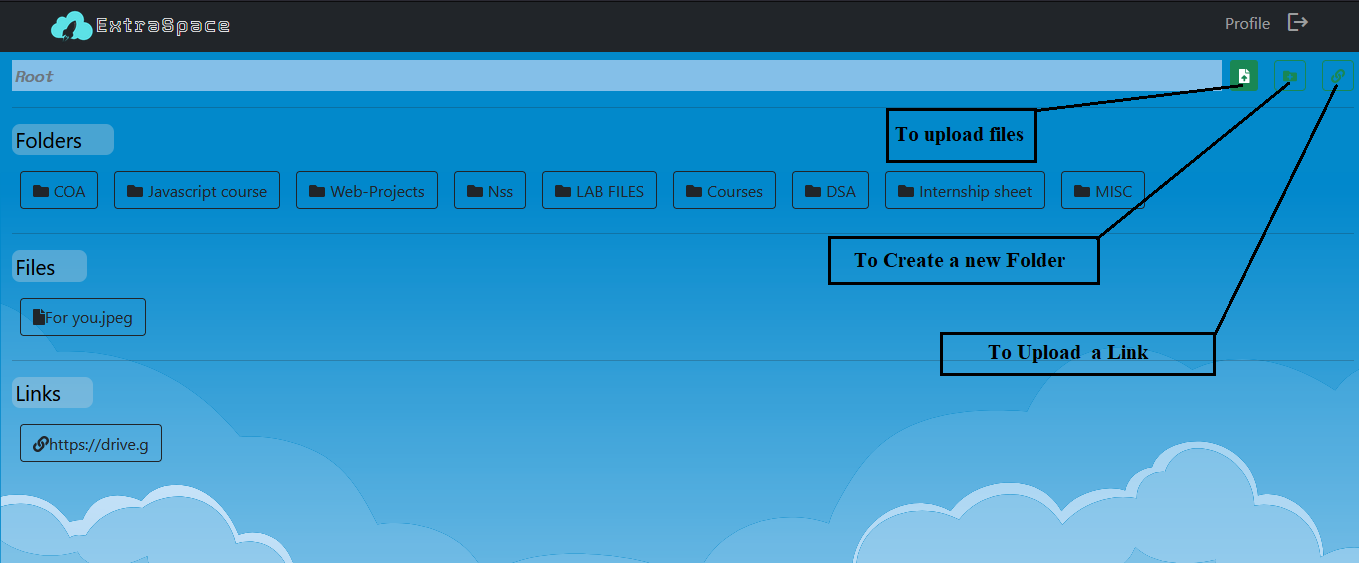Viewport: 1359px width, 563px height.
Task: Click the create new folder icon
Action: pyautogui.click(x=1290, y=76)
